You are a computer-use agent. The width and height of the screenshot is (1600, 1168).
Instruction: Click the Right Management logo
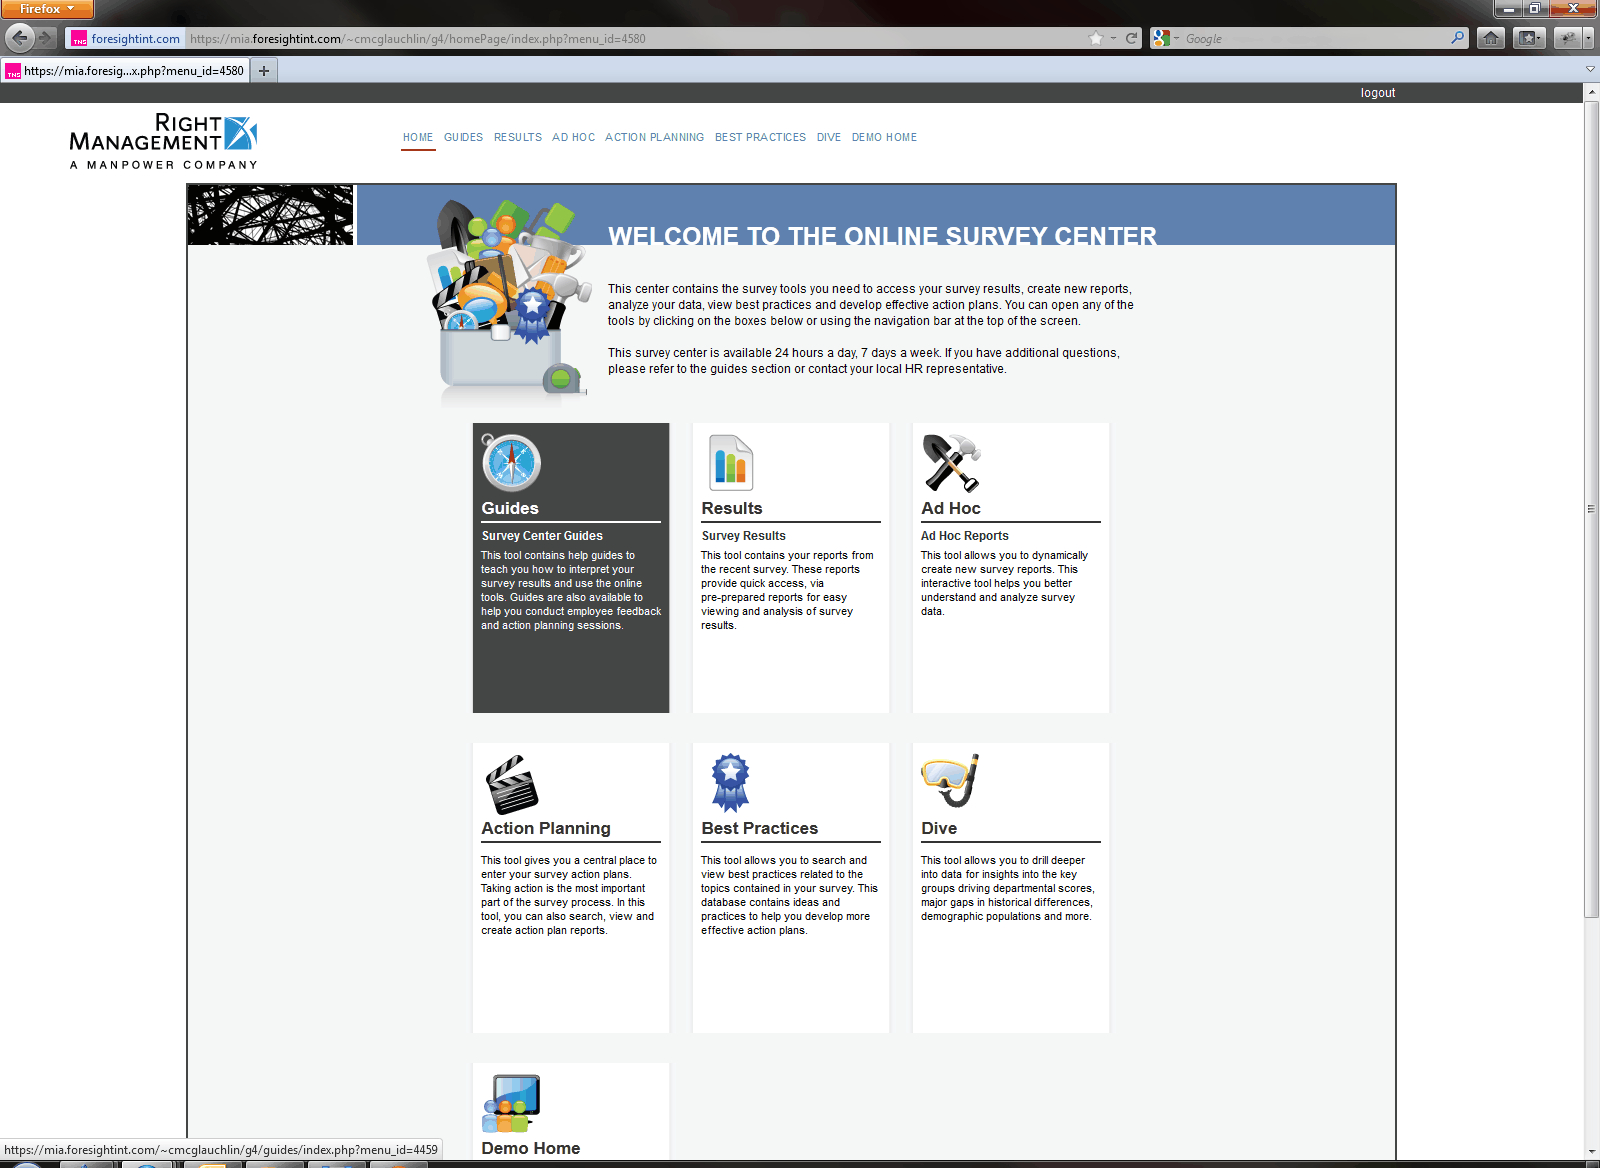coord(164,141)
